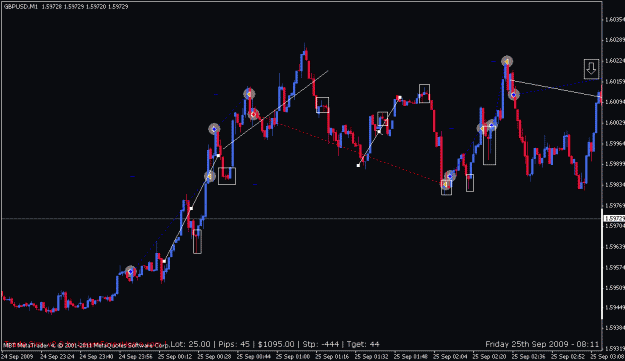This screenshot has height=361, width=625.
Task: Click the '25 Sep 01:32' time axis label
Action: point(371,356)
